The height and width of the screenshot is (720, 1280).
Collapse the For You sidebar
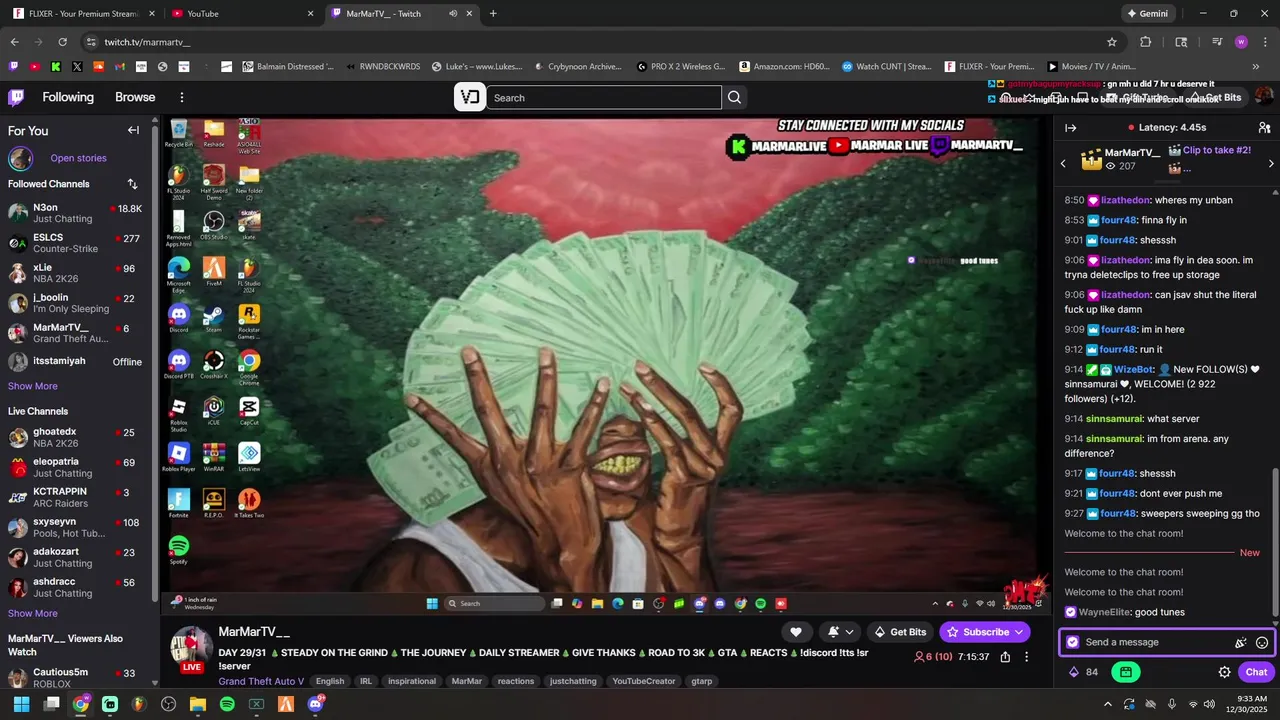coord(133,130)
